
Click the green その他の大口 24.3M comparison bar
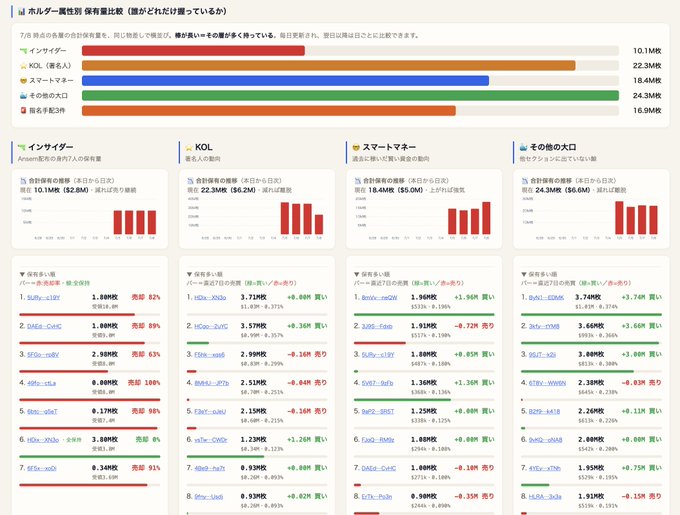350,95
